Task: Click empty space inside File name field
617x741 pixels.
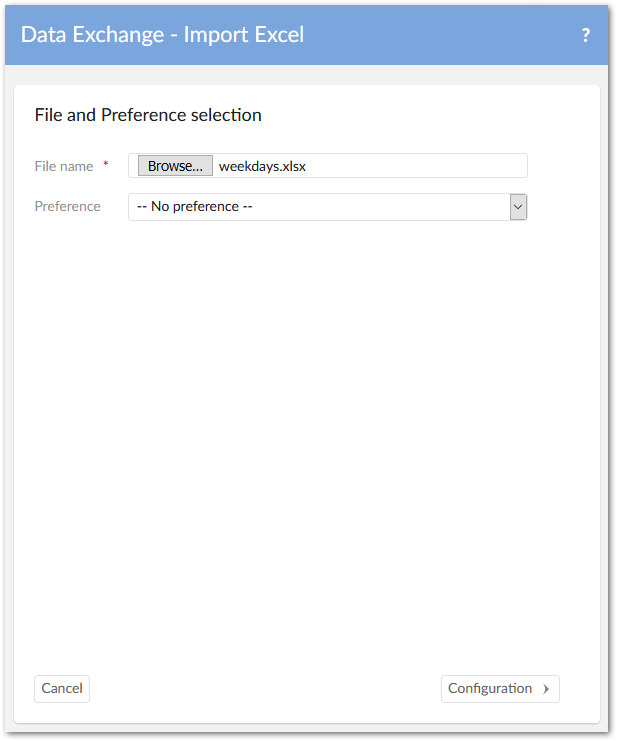Action: click(x=420, y=166)
